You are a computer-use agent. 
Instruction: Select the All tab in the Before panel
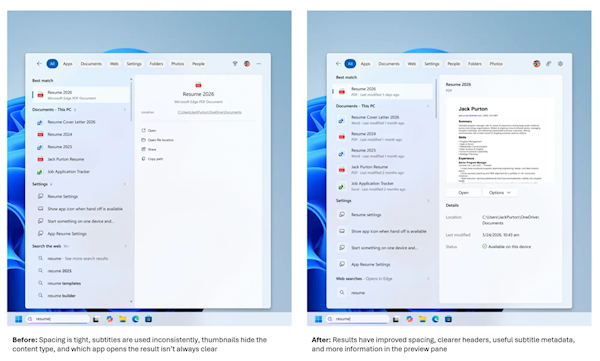point(52,64)
